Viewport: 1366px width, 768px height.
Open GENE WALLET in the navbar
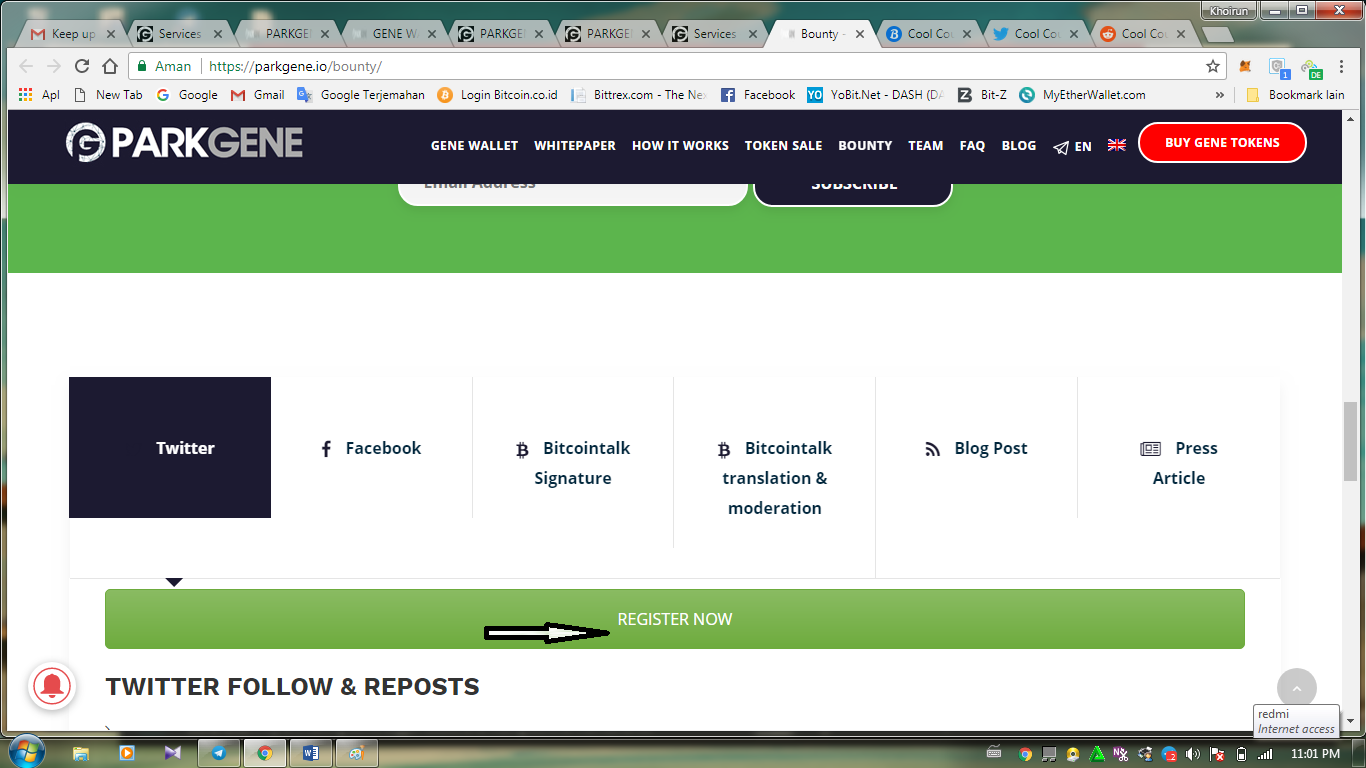pyautogui.click(x=474, y=146)
